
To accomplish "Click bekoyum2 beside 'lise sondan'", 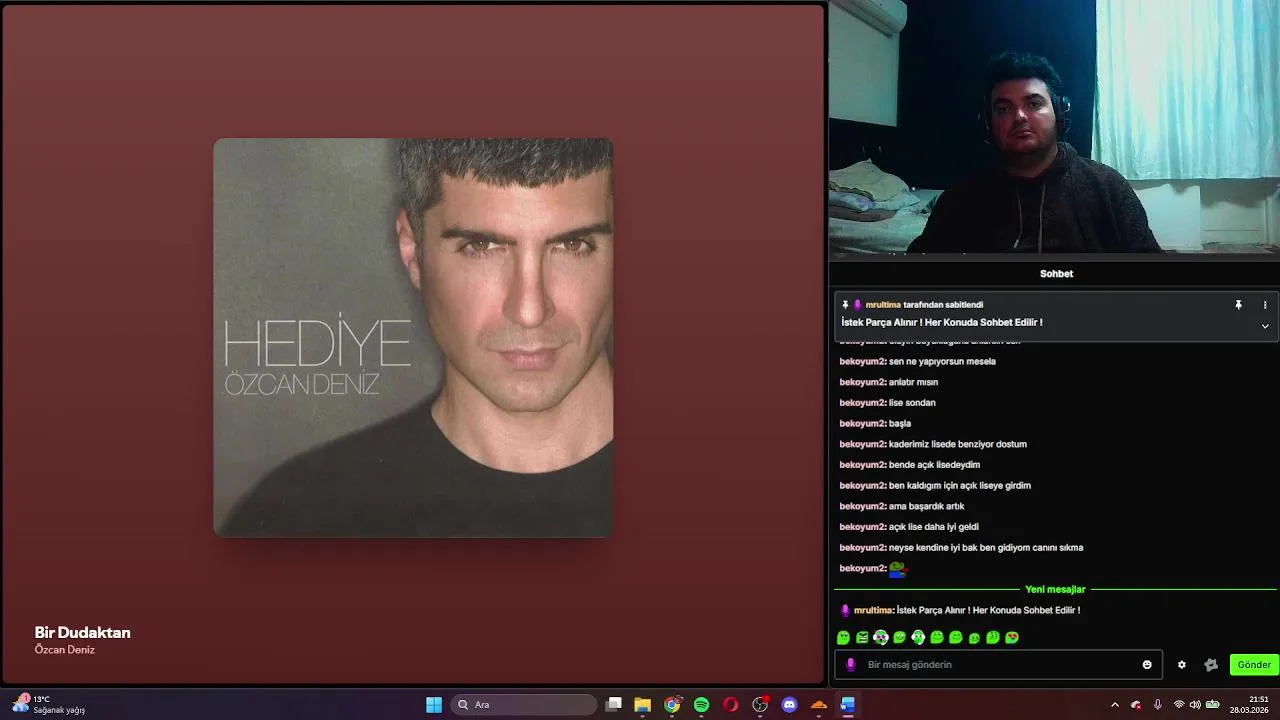I will tap(862, 403).
